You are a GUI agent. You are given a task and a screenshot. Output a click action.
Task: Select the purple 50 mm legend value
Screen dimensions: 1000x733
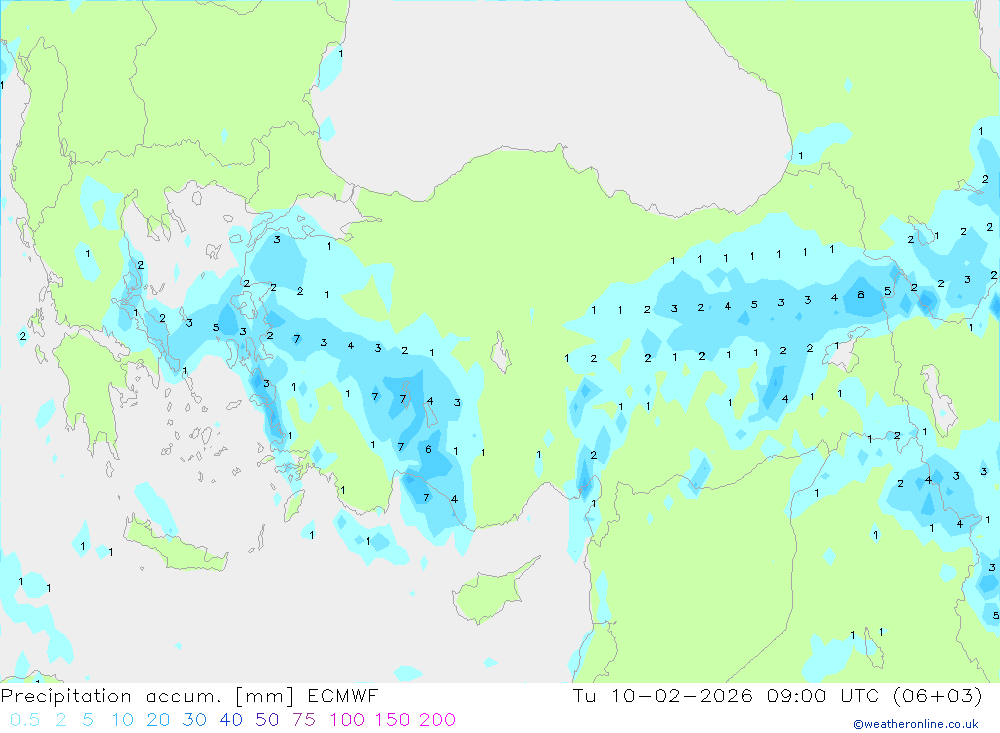point(267,720)
